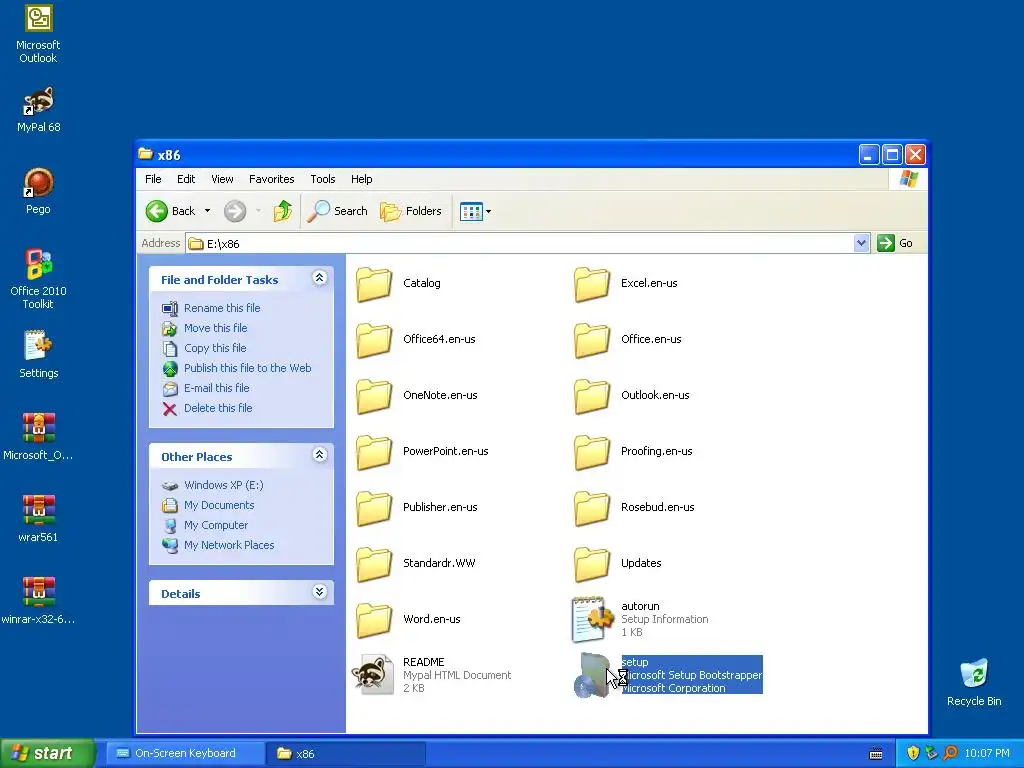Click Move this file link
Viewport: 1024px width, 768px height.
tap(216, 328)
